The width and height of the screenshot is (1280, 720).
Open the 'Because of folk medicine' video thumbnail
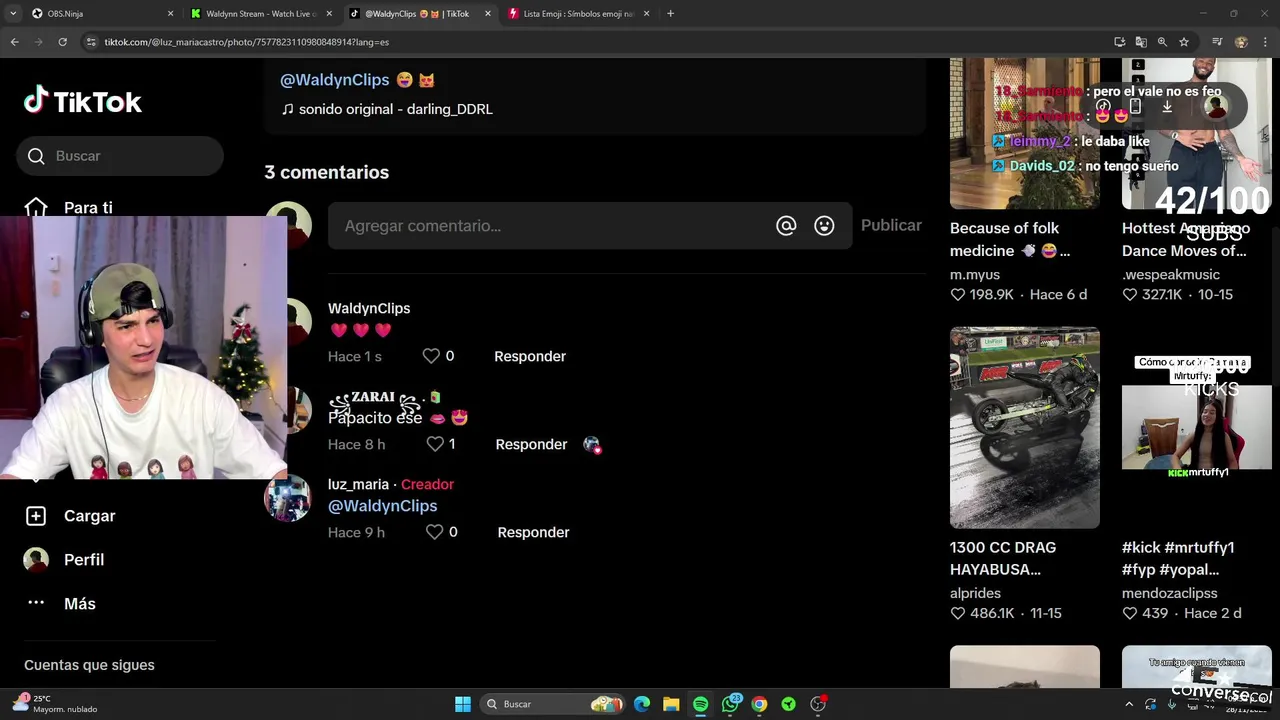click(1025, 133)
